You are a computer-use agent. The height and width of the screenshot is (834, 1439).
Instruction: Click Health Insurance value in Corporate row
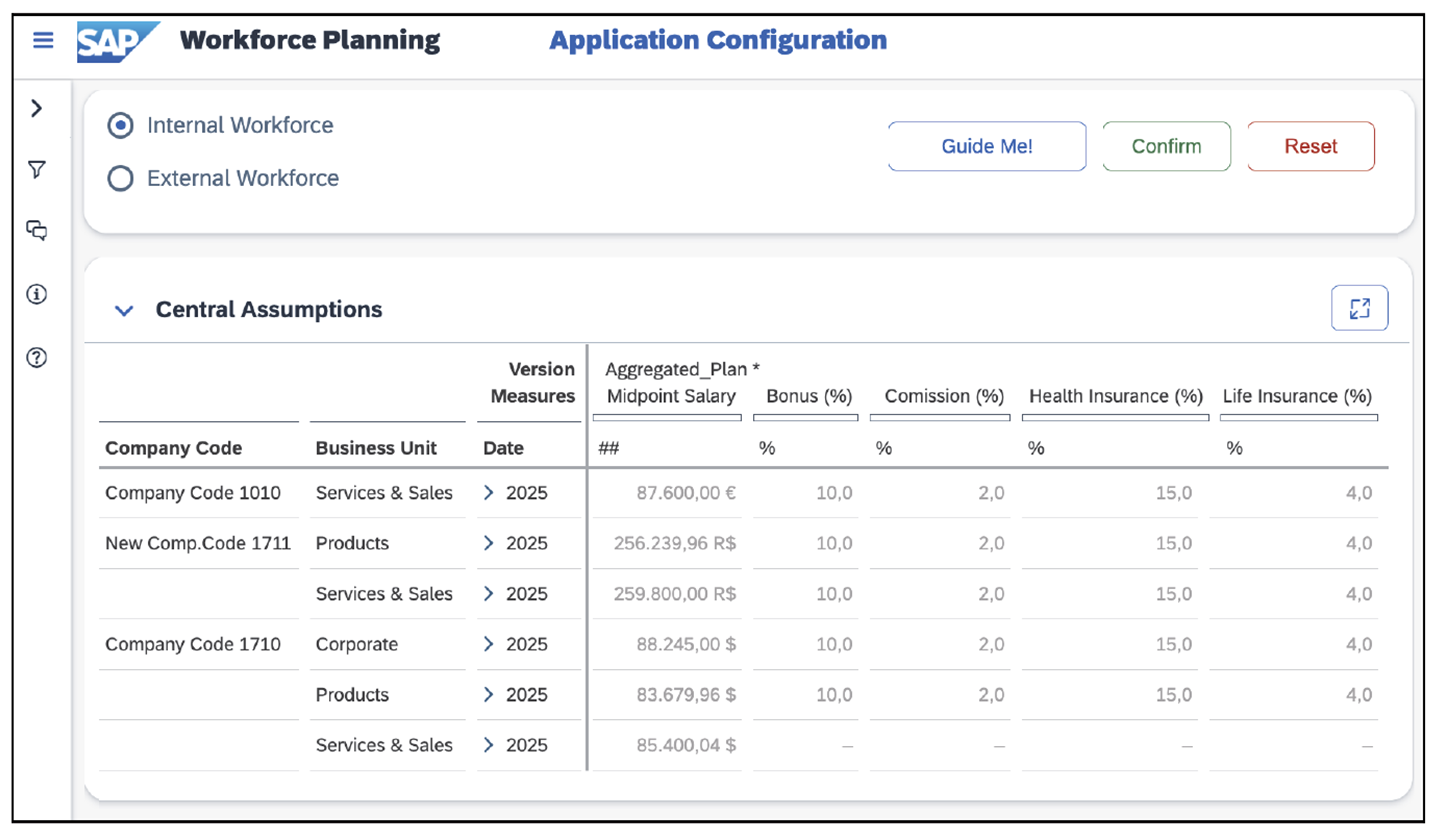click(x=1174, y=645)
